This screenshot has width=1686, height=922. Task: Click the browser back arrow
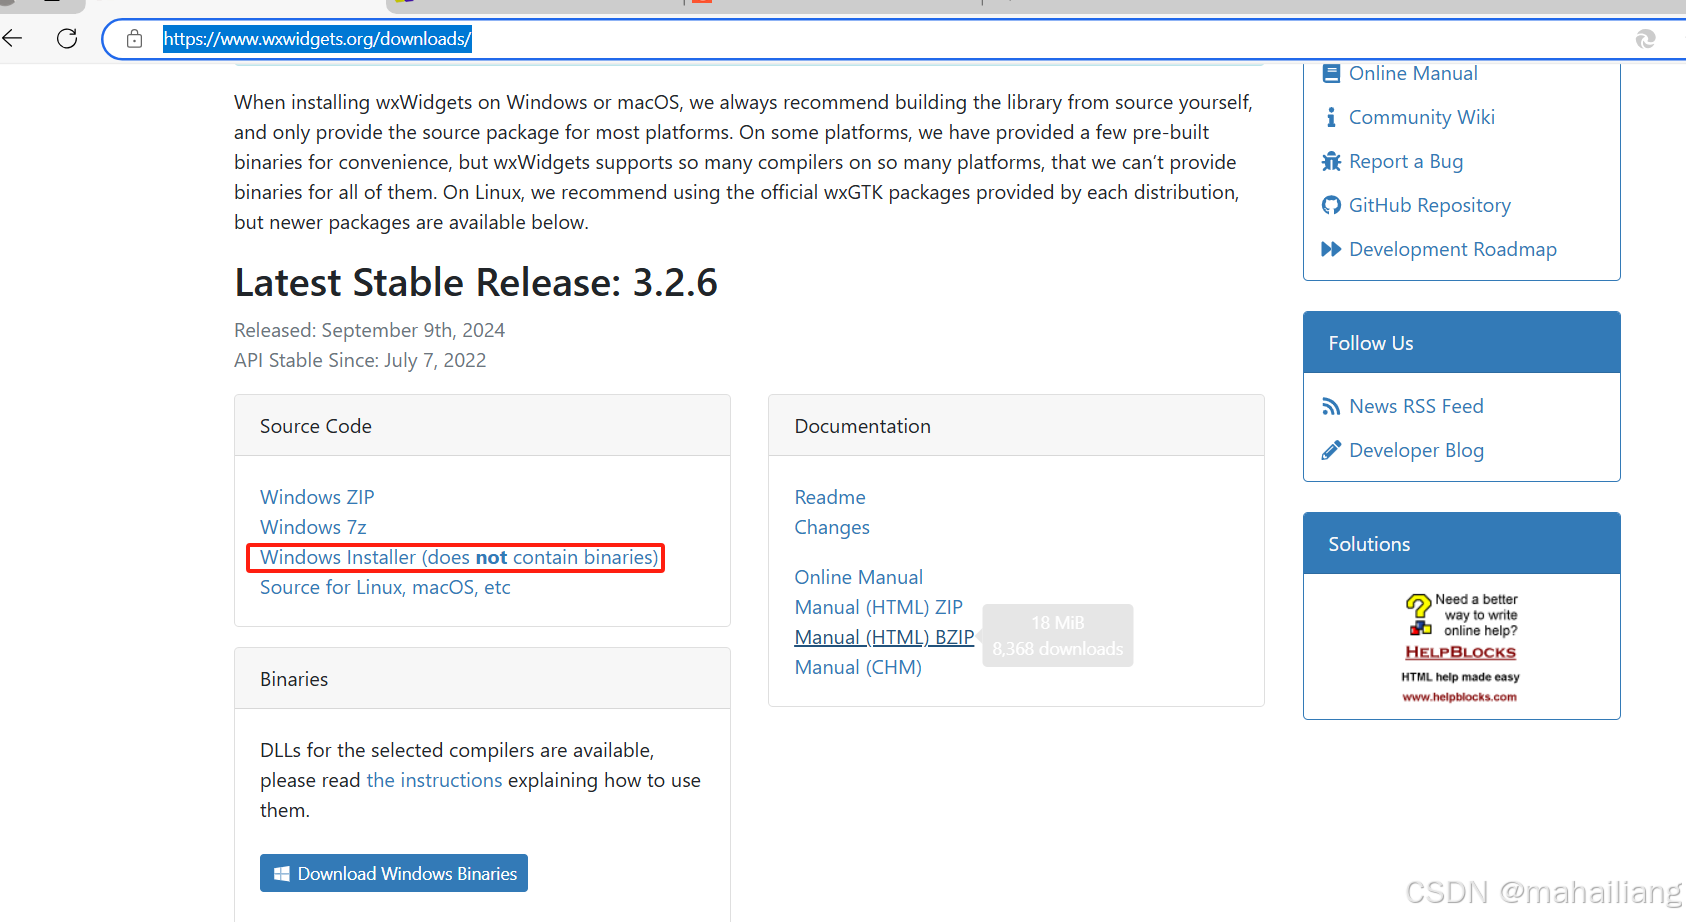(13, 39)
